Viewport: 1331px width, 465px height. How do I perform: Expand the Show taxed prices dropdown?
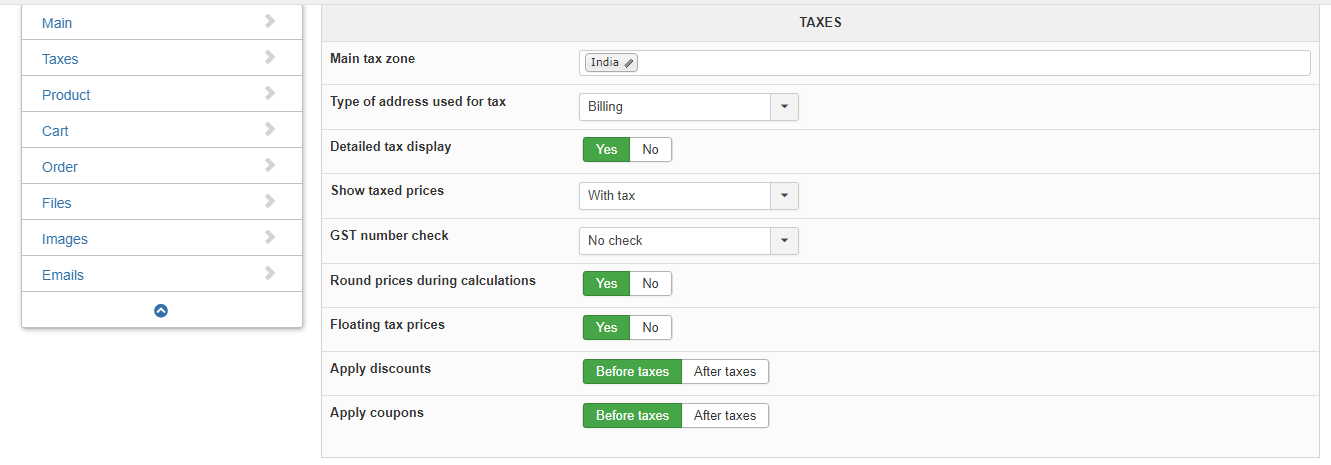(784, 196)
